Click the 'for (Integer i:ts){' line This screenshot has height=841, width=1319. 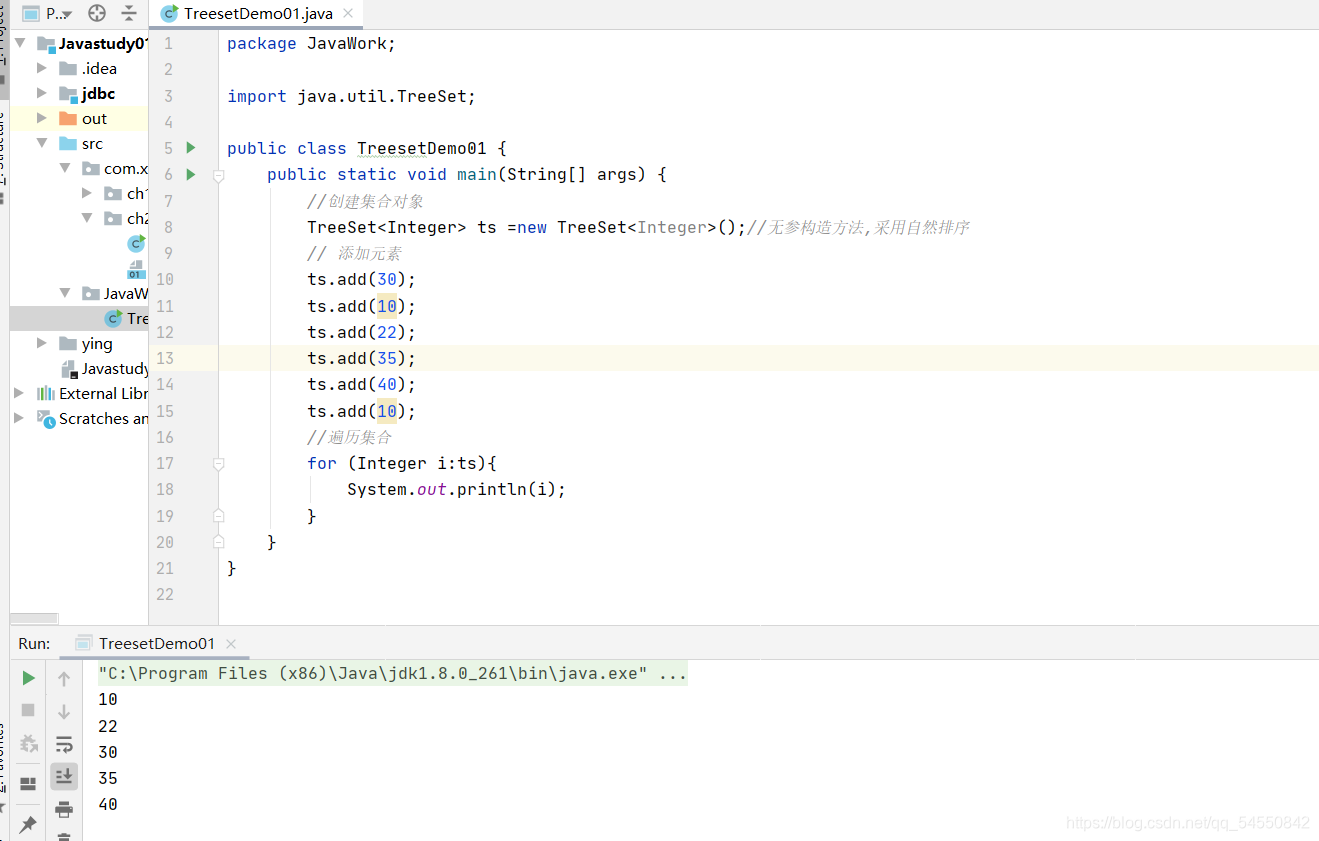pyautogui.click(x=402, y=464)
